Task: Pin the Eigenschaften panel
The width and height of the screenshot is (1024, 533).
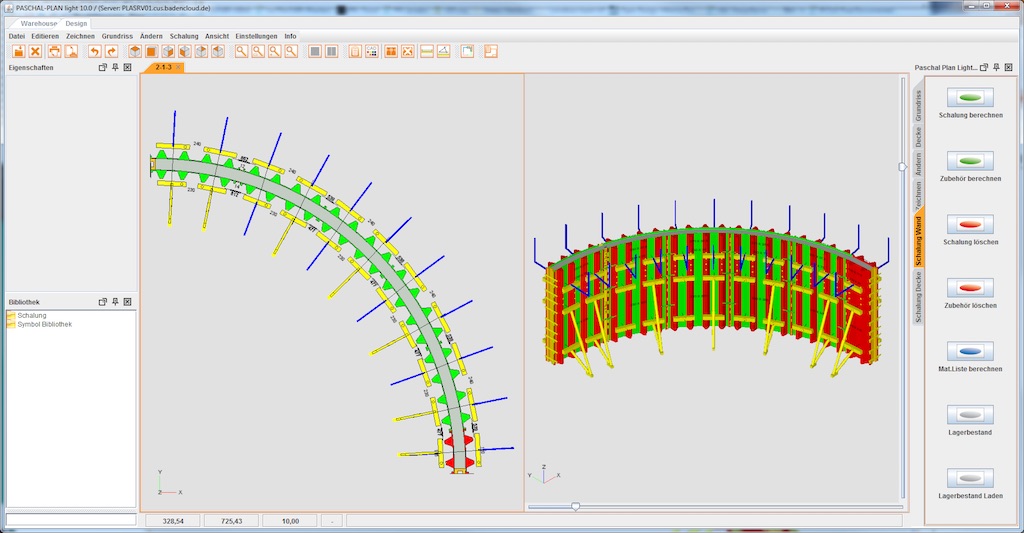Action: [115, 68]
